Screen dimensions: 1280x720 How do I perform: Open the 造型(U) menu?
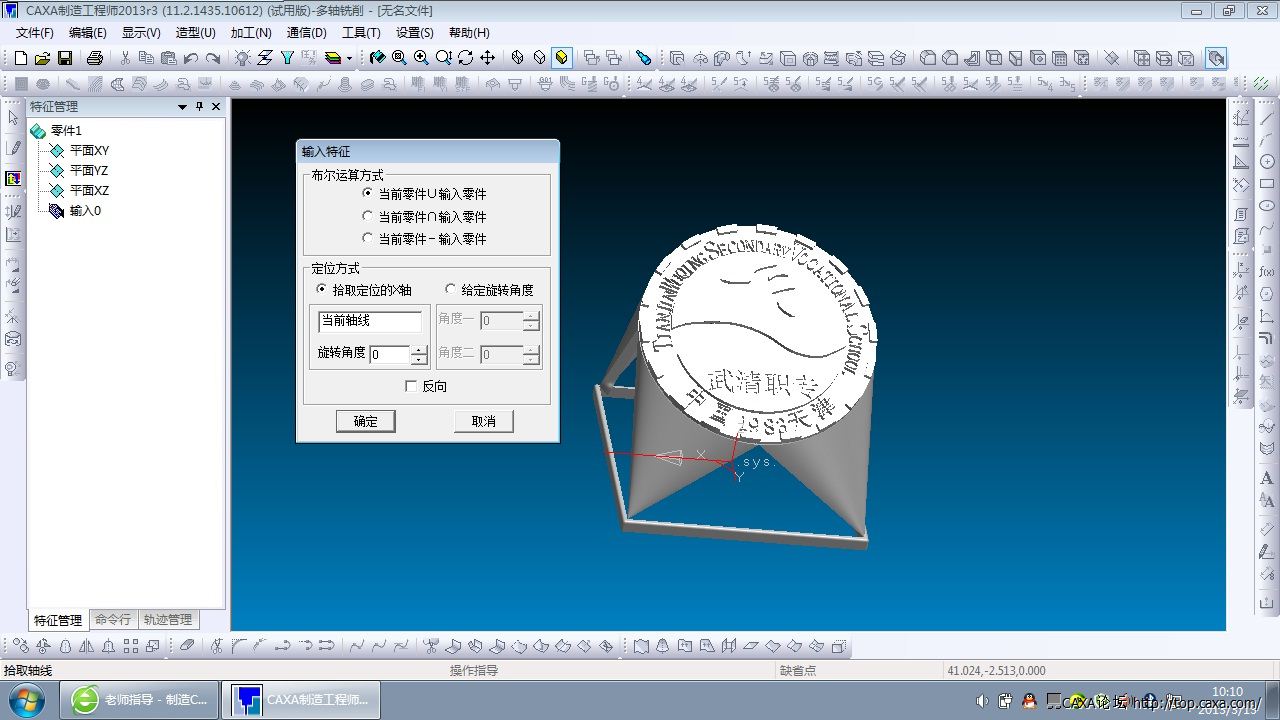[x=196, y=33]
